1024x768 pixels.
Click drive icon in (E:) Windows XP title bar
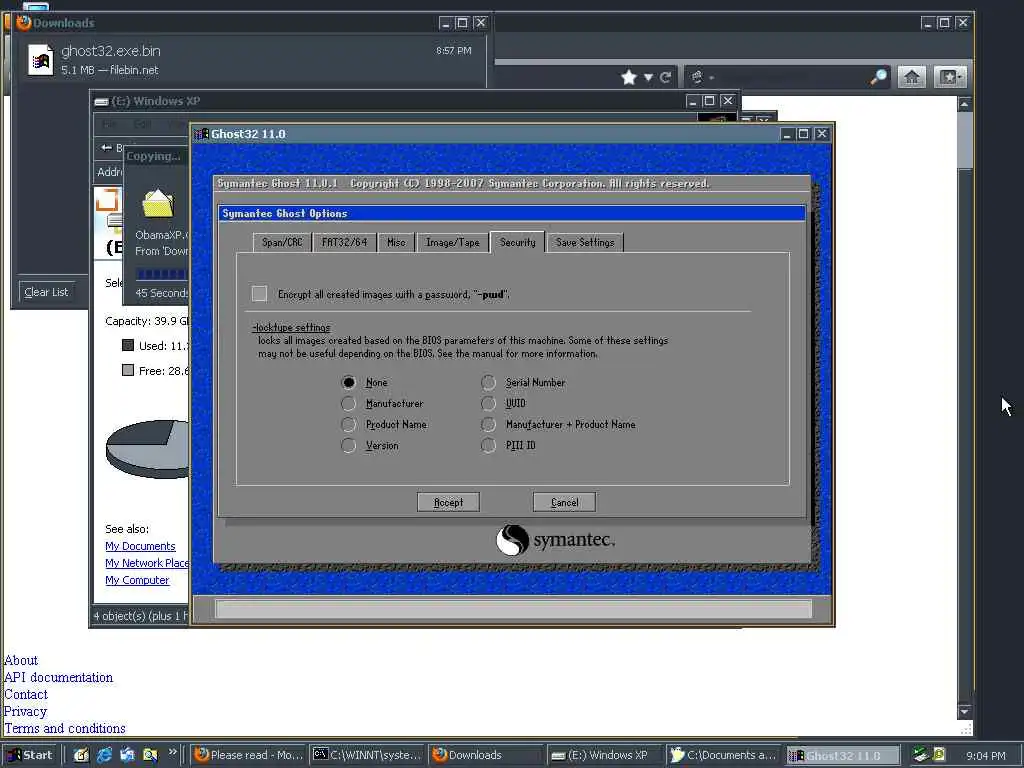pyautogui.click(x=101, y=101)
